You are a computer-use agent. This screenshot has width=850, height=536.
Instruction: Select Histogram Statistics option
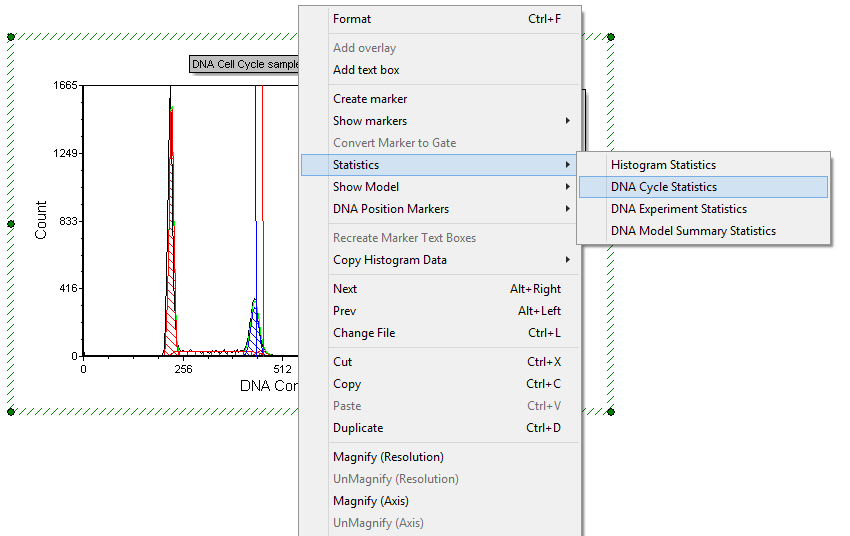(663, 165)
